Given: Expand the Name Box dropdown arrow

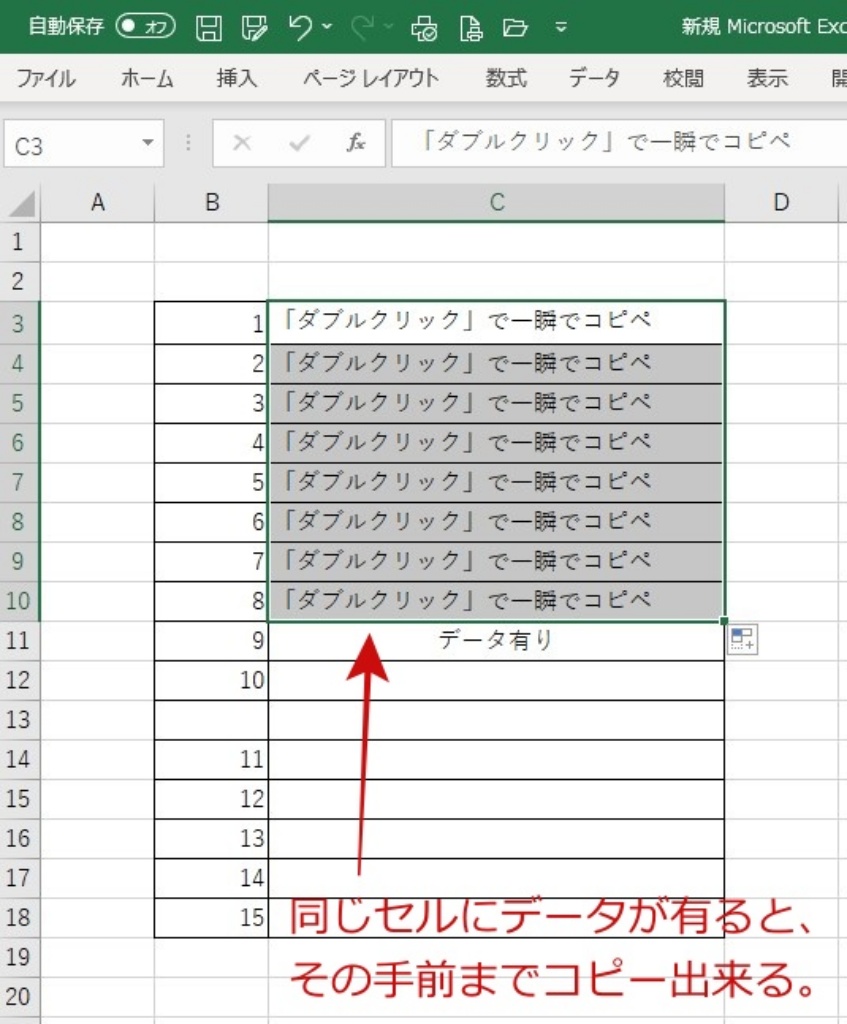Looking at the screenshot, I should [x=148, y=143].
